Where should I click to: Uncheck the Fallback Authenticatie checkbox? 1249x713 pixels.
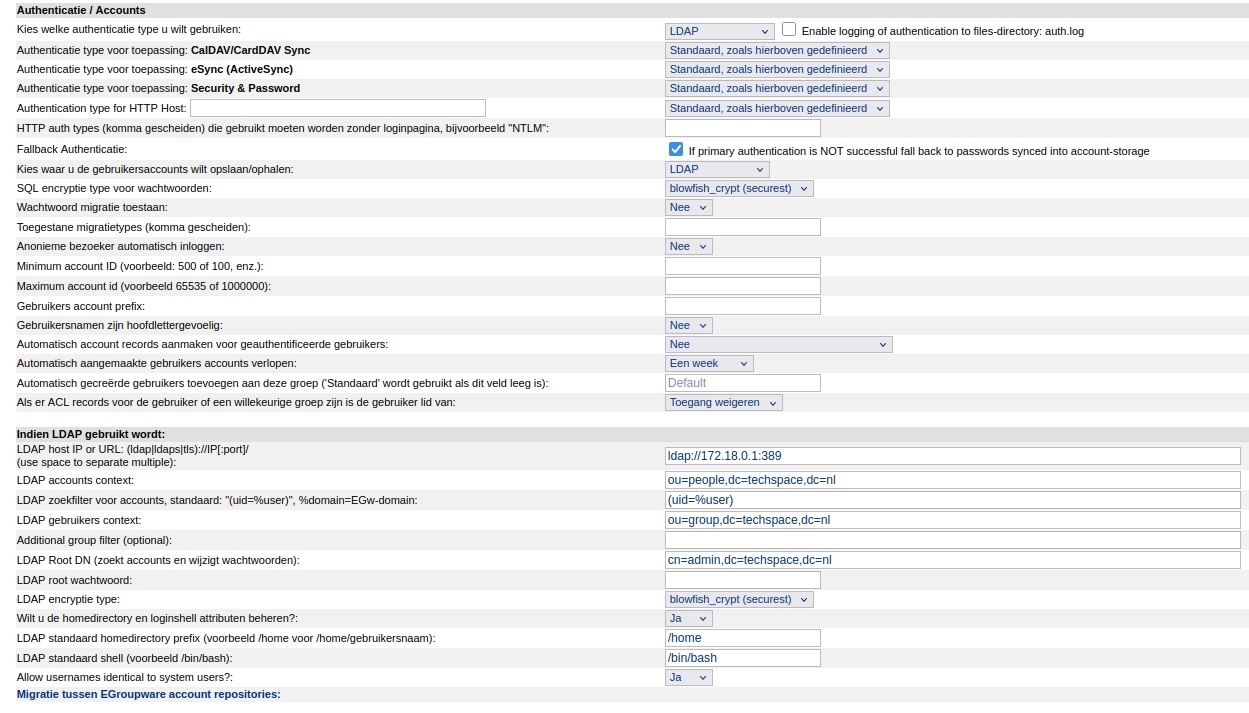pos(676,149)
